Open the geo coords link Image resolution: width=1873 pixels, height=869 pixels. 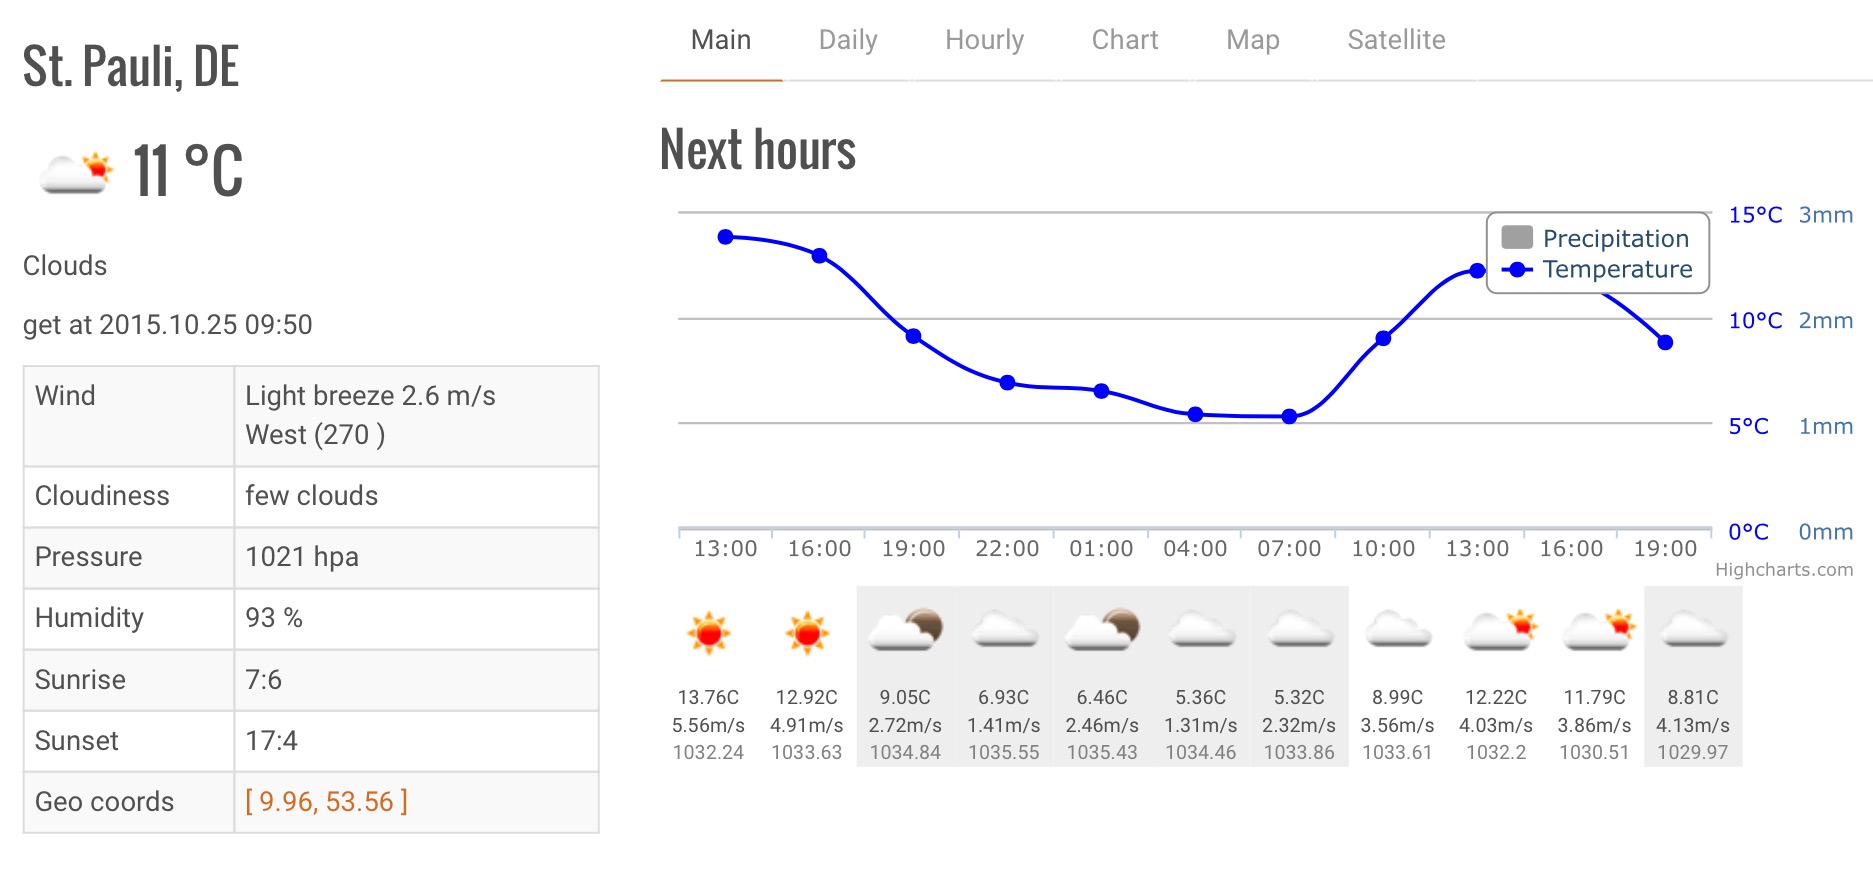(x=326, y=802)
